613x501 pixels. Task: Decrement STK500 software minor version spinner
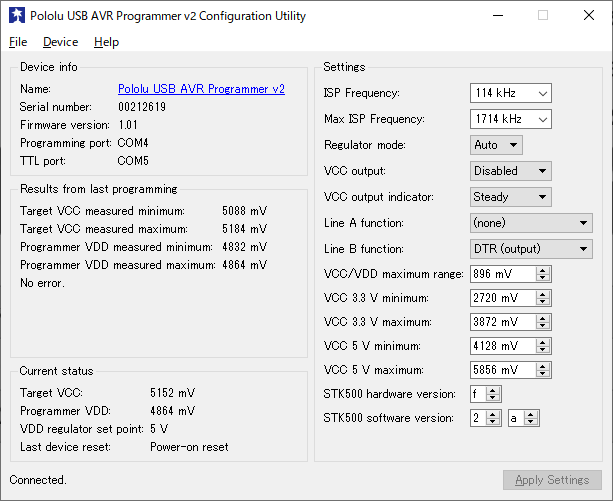pos(531,422)
